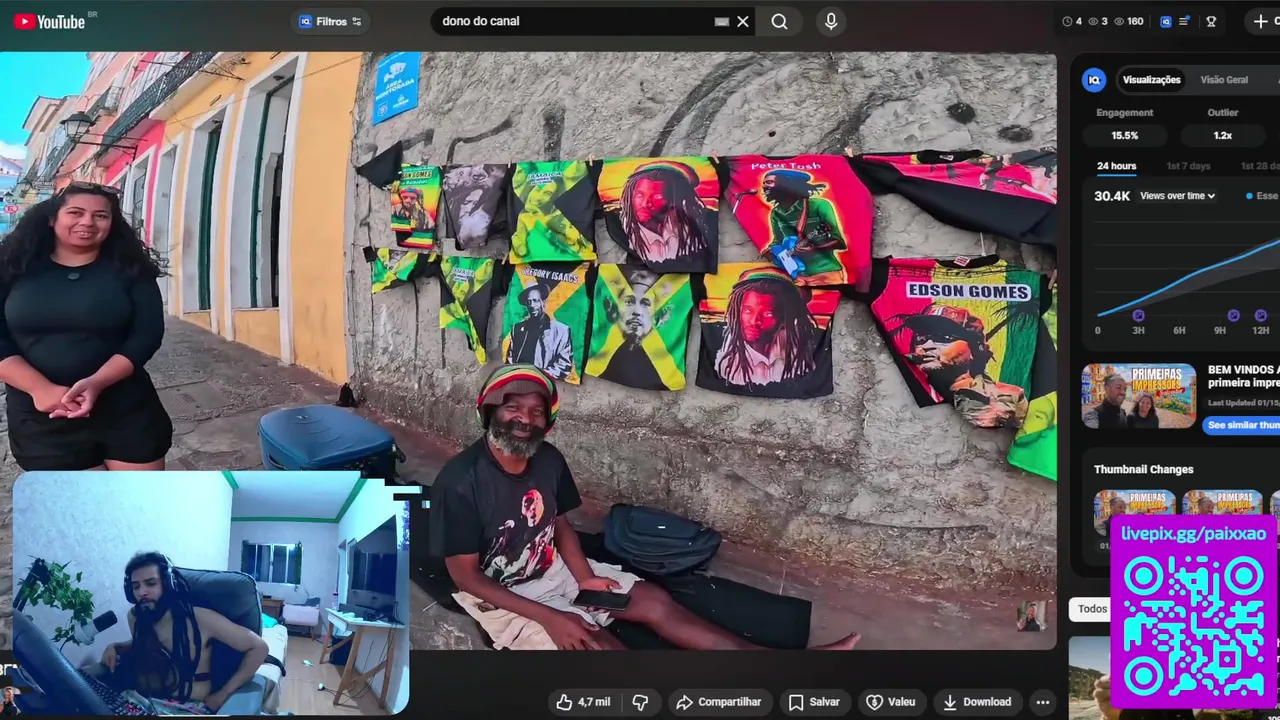
Task: Open the YouTube home logo
Action: point(49,21)
